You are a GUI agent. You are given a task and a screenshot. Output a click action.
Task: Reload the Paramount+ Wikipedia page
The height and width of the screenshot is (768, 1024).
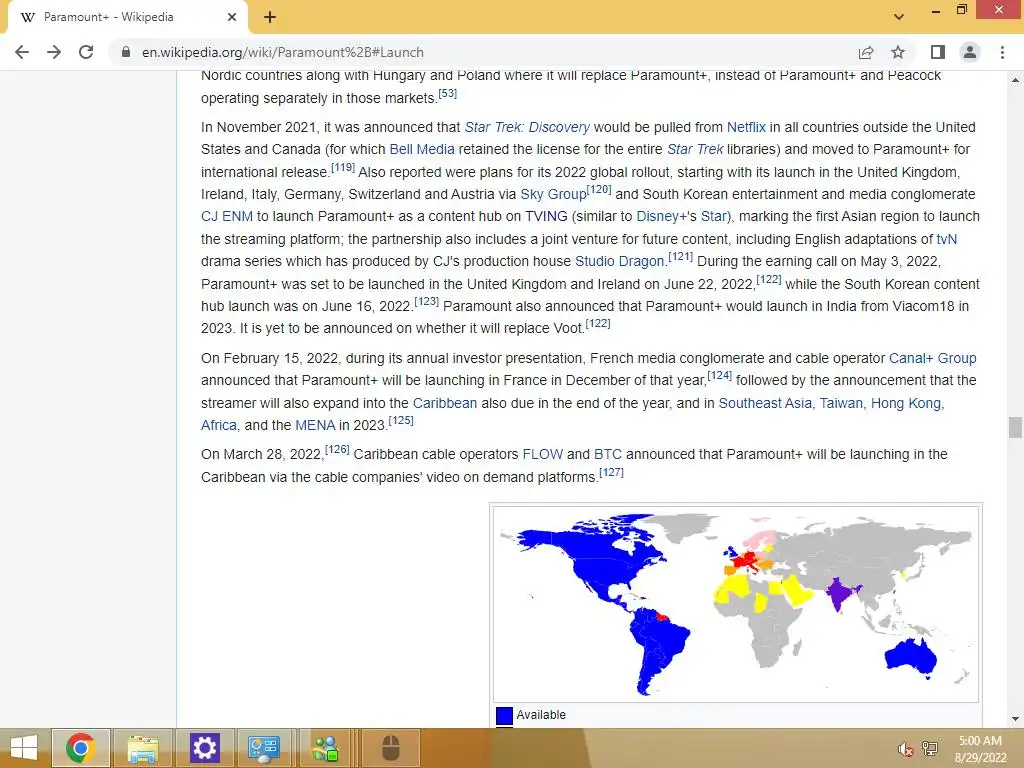click(x=86, y=52)
